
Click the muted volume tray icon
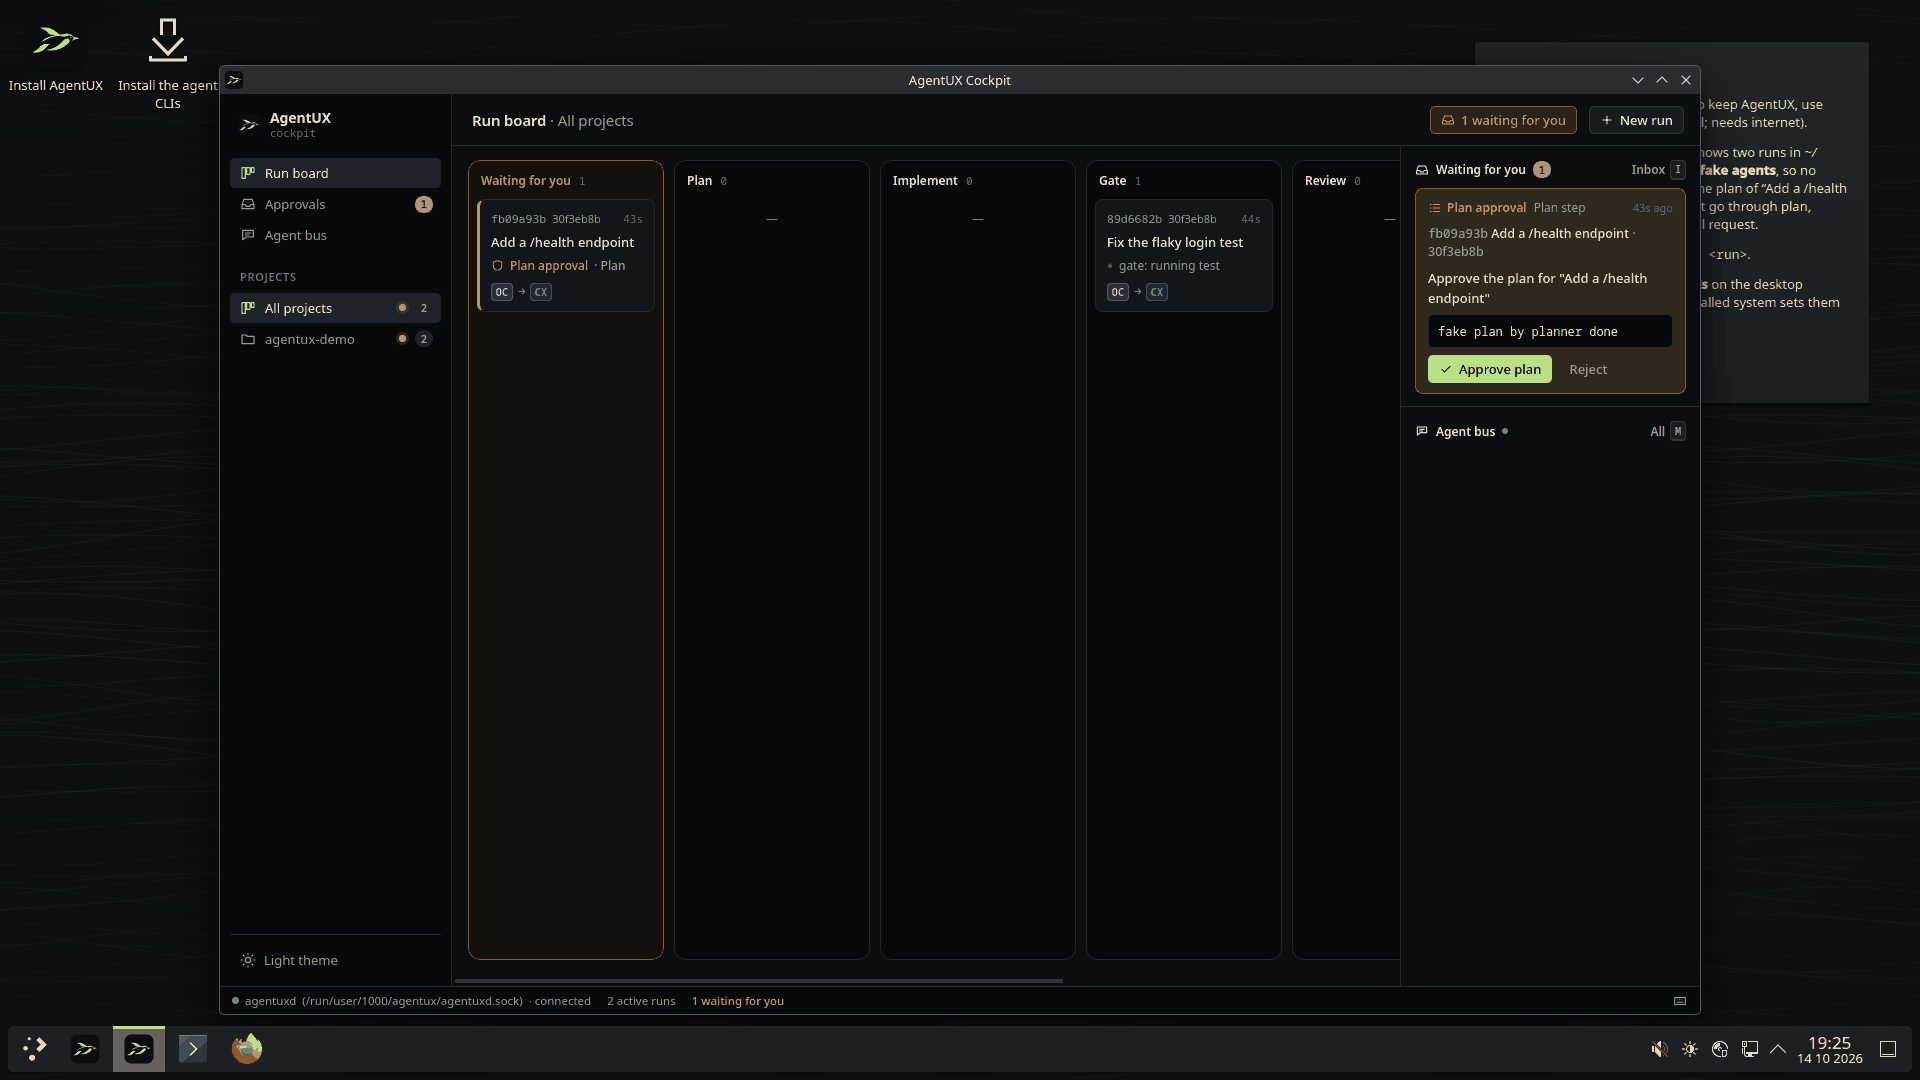pyautogui.click(x=1659, y=1049)
